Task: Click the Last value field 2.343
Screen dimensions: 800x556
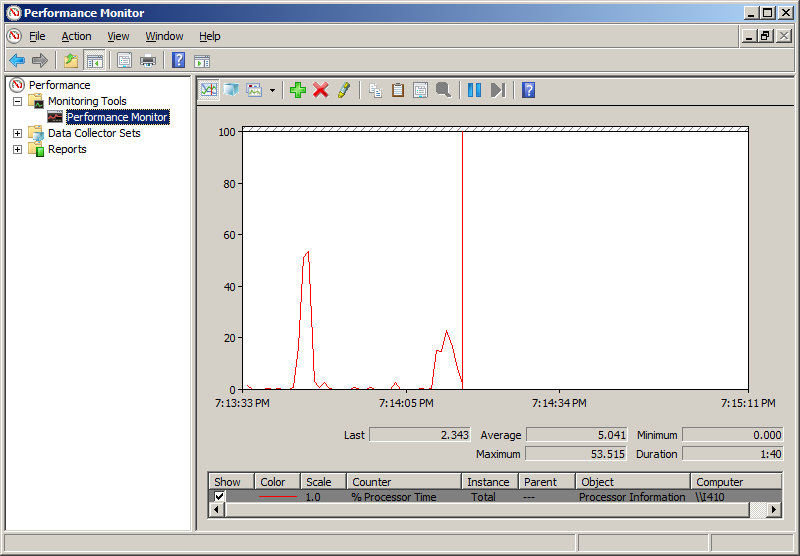Action: coord(420,435)
